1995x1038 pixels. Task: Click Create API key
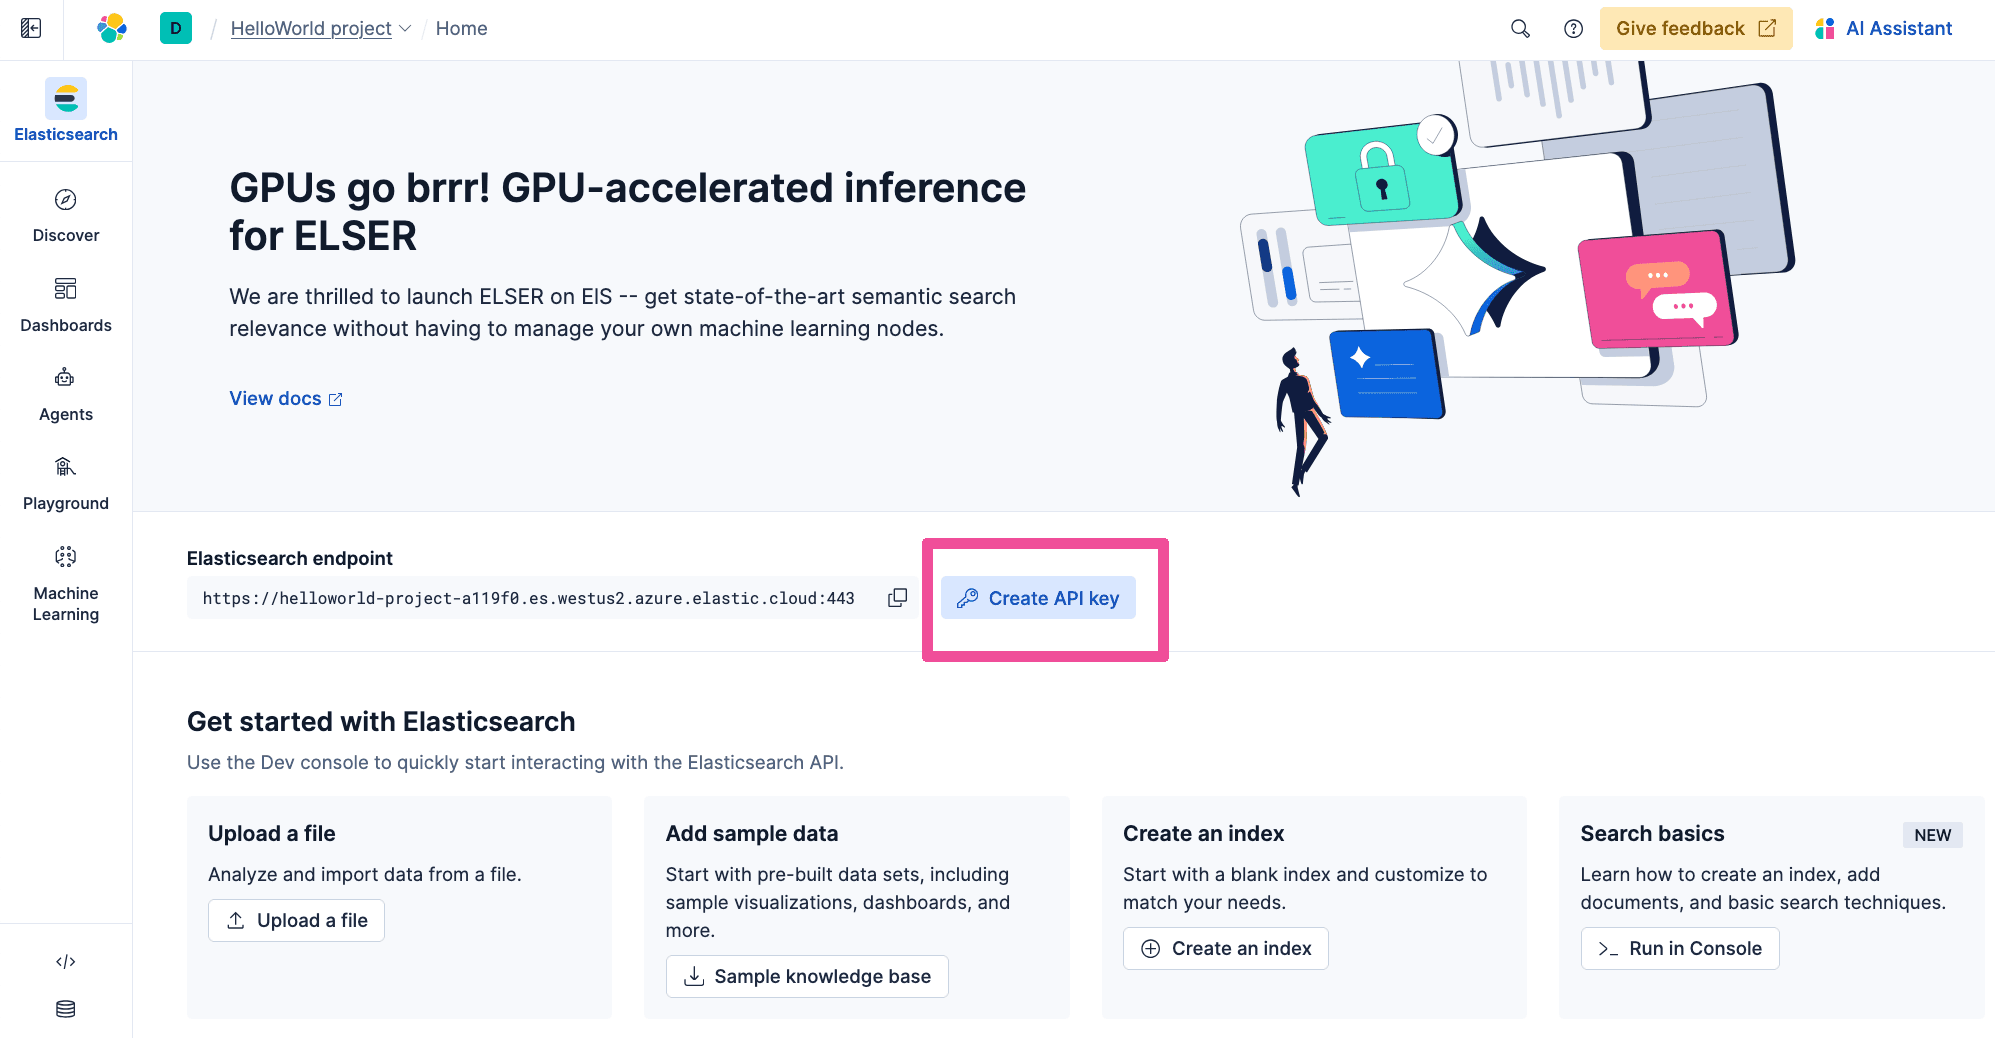click(1038, 598)
